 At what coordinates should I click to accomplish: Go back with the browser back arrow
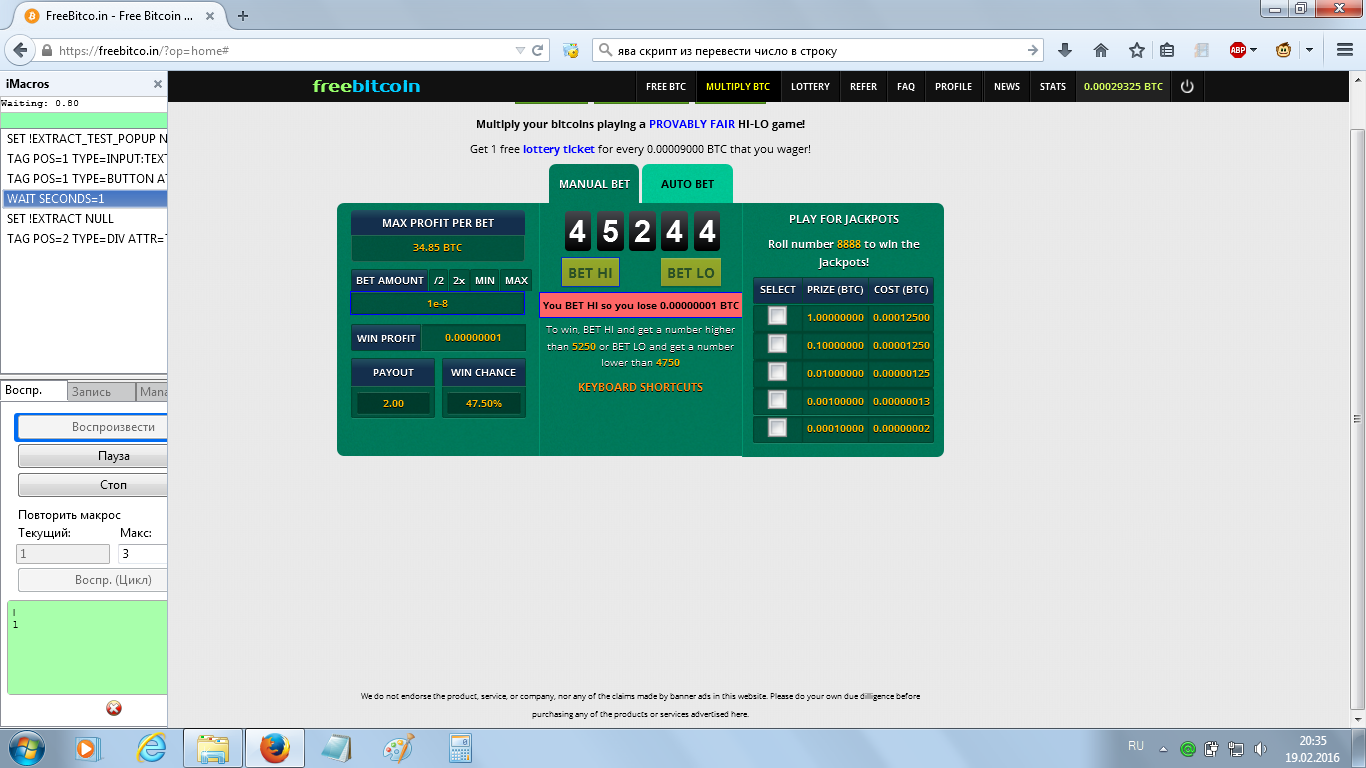pyautogui.click(x=20, y=50)
